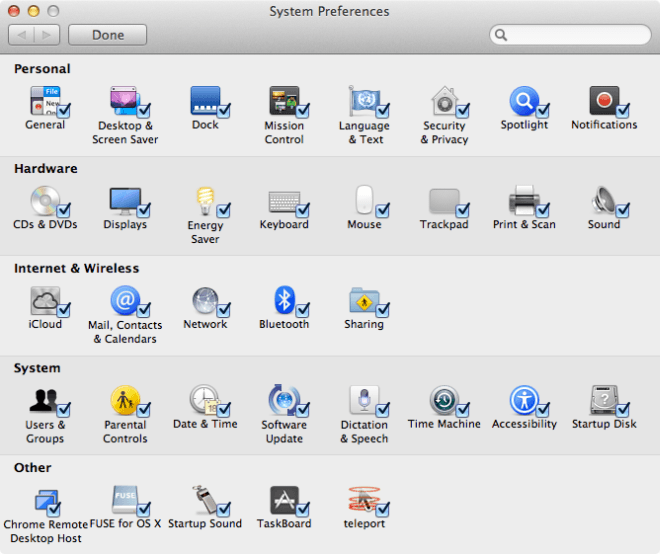Select the Network globe icon
Viewport: 660px width, 554px height.
[205, 301]
